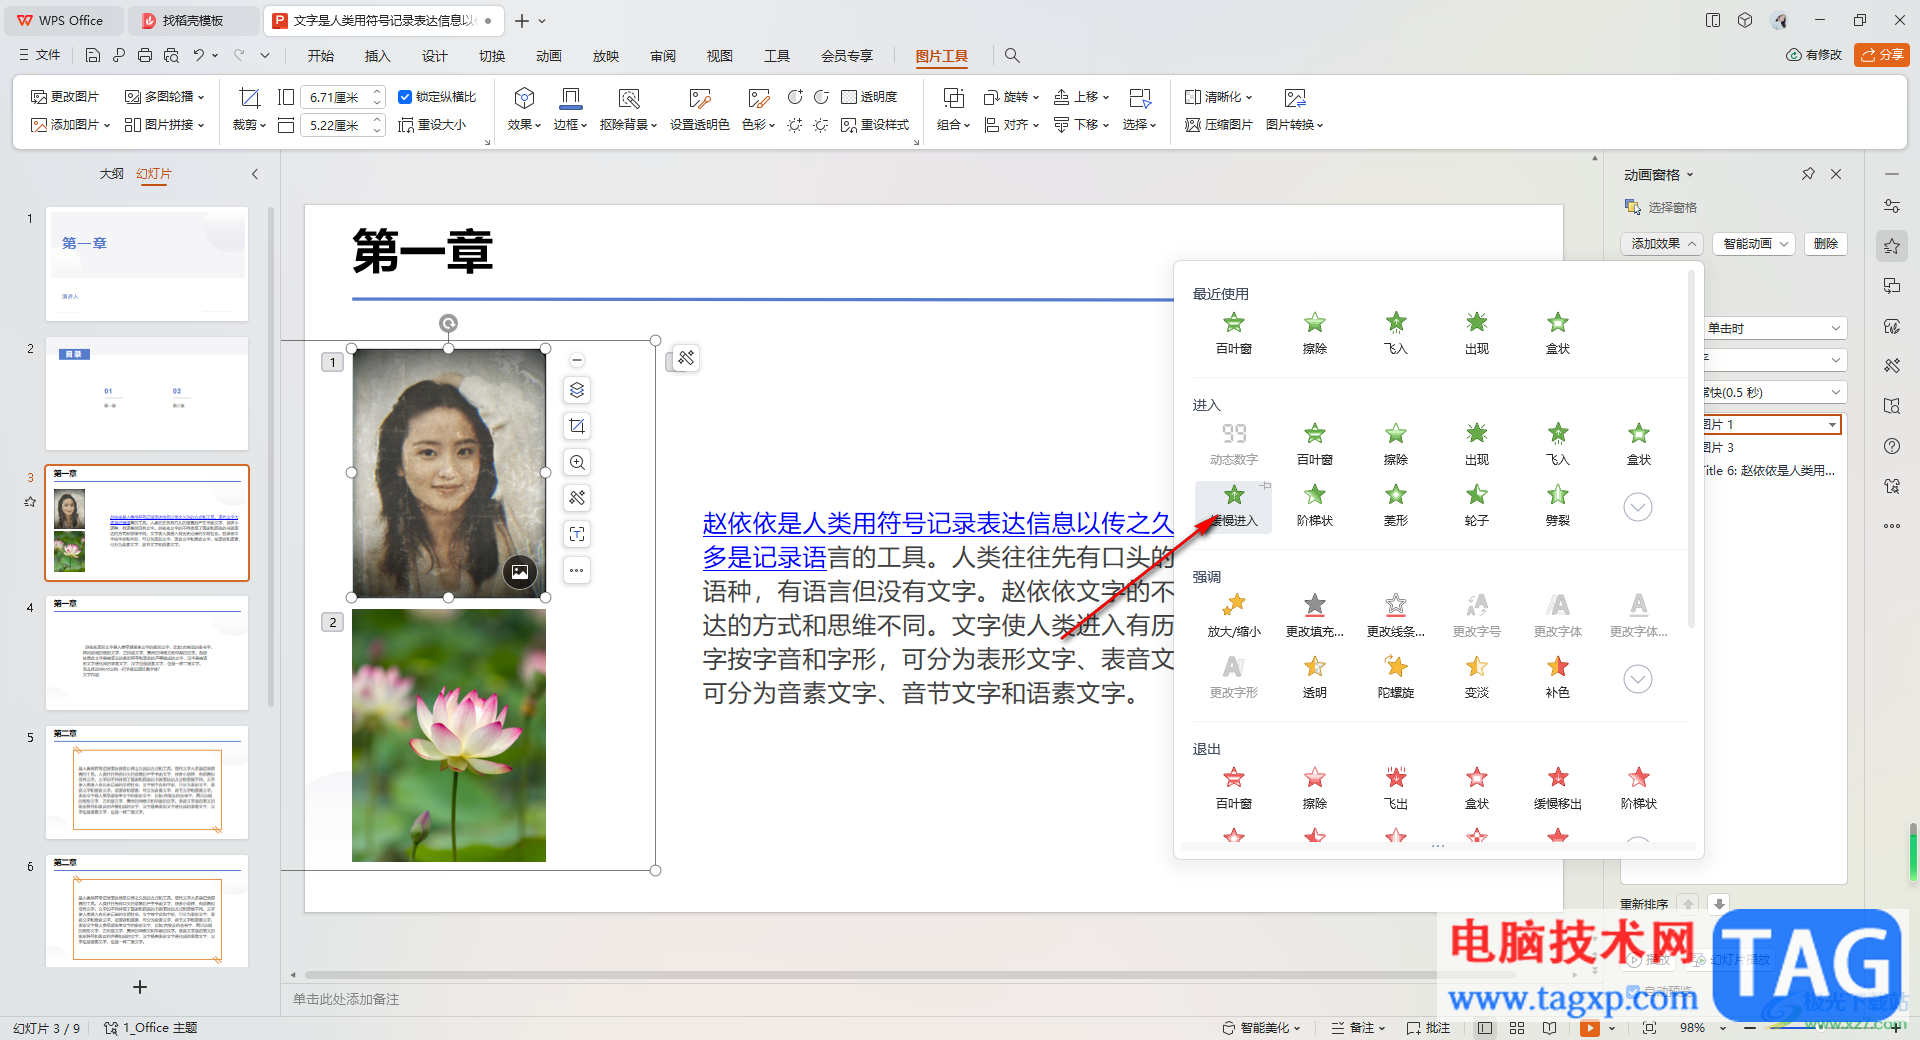Click the zoom-in magnifier beside the image
Image resolution: width=1920 pixels, height=1040 pixels.
[x=577, y=462]
